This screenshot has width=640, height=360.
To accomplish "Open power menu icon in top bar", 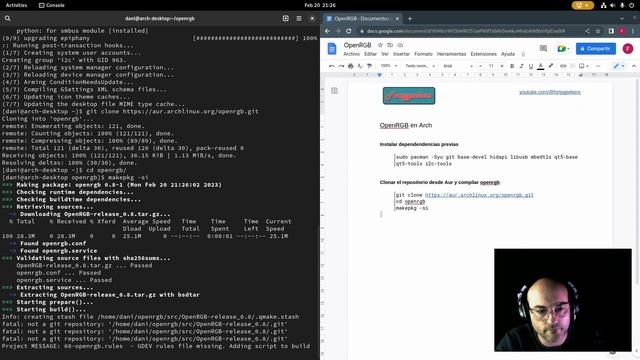I will click(x=632, y=5).
